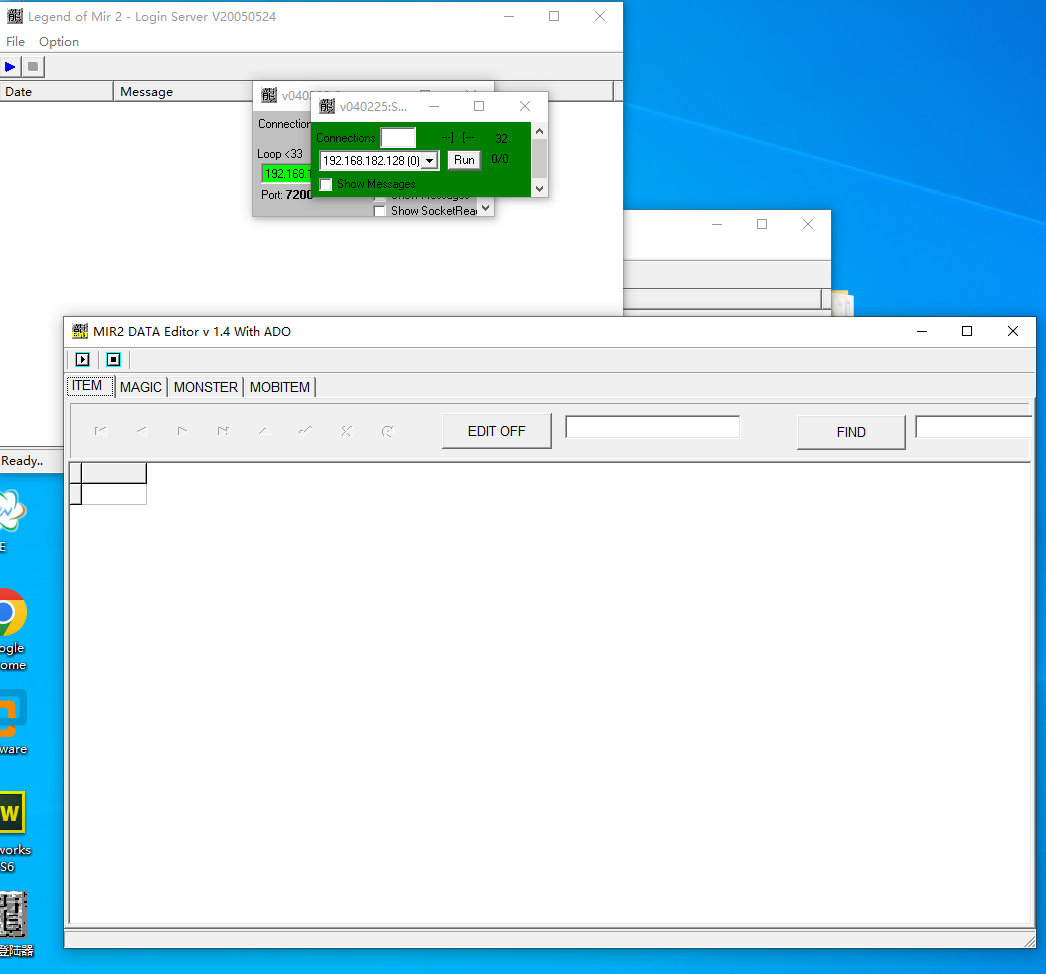Click the FIND button
The height and width of the screenshot is (974, 1046).
click(x=851, y=432)
